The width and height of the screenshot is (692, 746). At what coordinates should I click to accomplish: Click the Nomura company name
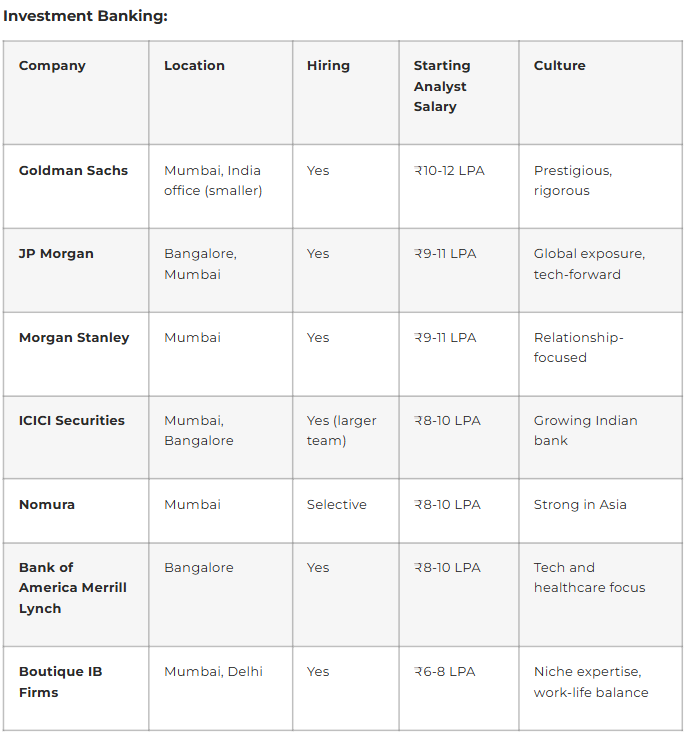[x=47, y=505]
